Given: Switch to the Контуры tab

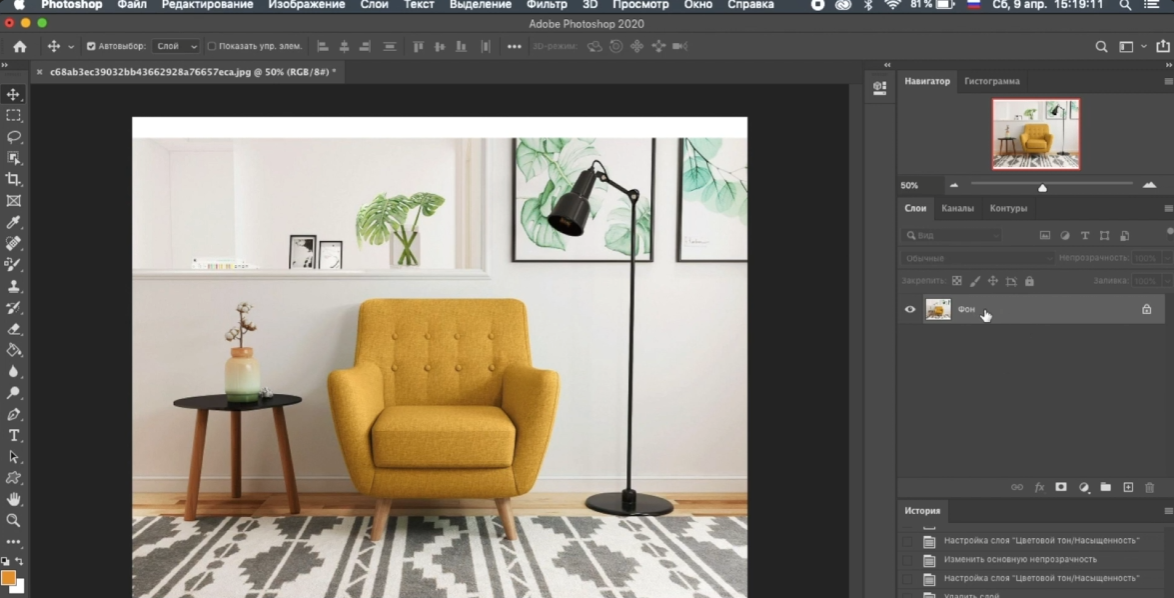Looking at the screenshot, I should click(x=1009, y=209).
